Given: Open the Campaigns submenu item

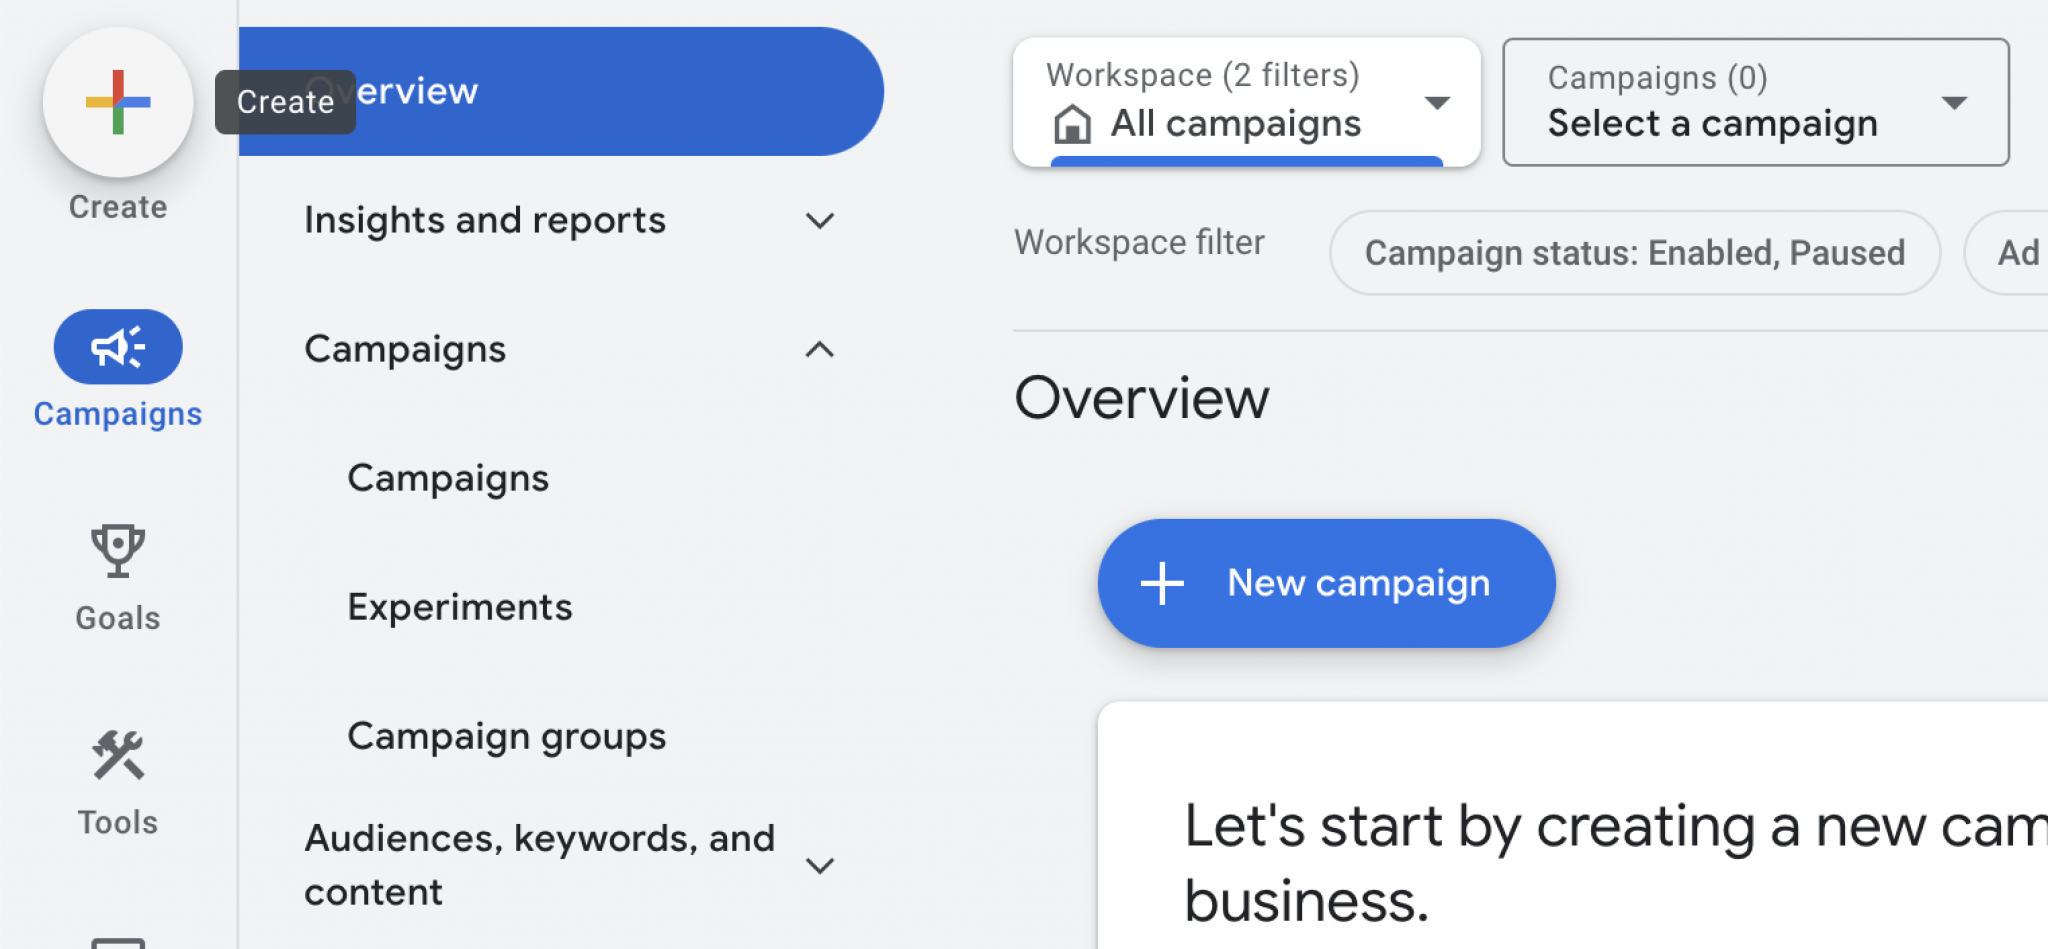Looking at the screenshot, I should click(448, 478).
